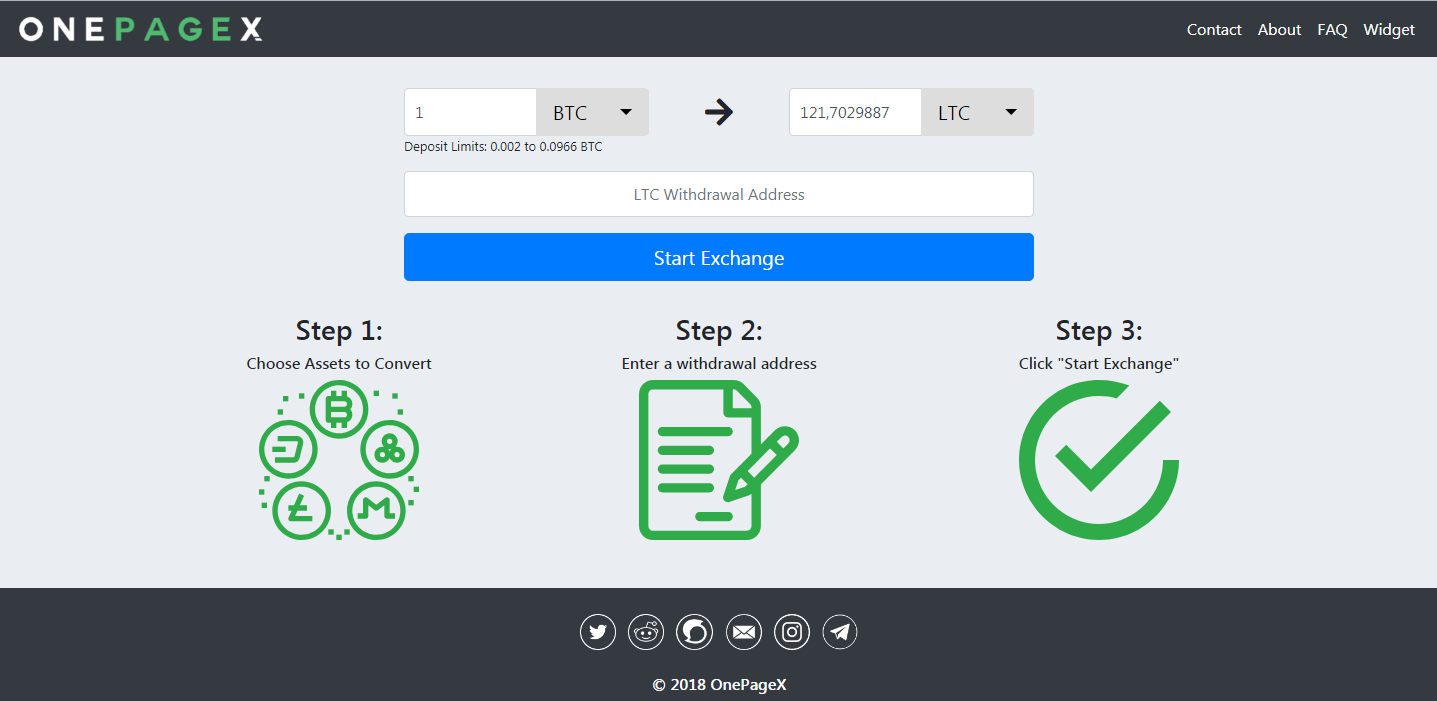This screenshot has width=1437, height=701.
Task: Open the Widget link
Action: (1389, 30)
